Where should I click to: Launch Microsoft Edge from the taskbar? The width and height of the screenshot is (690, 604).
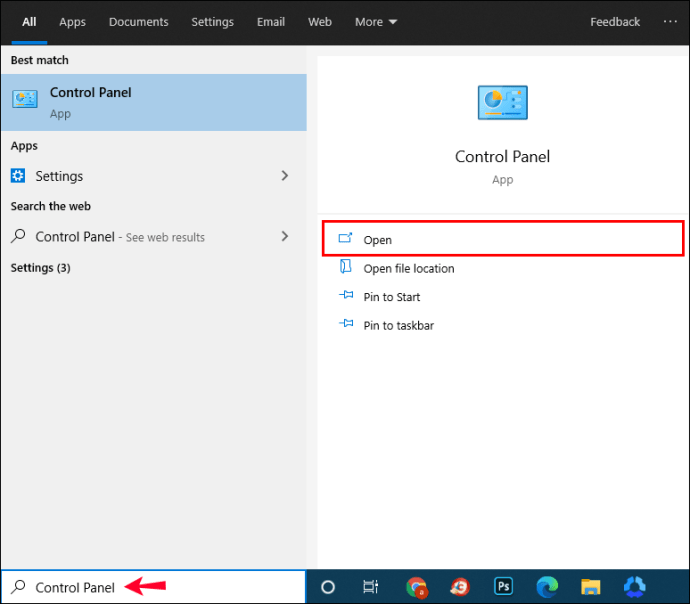(x=547, y=587)
